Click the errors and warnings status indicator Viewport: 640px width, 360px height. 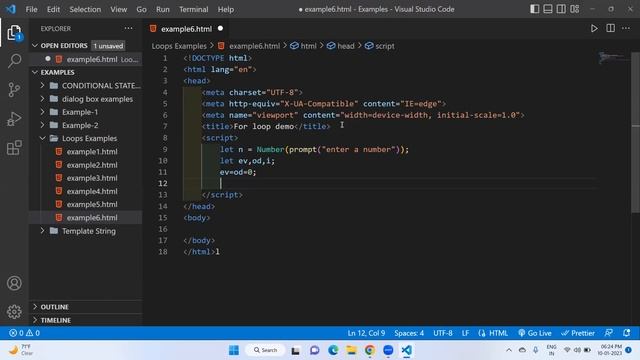tap(24, 333)
